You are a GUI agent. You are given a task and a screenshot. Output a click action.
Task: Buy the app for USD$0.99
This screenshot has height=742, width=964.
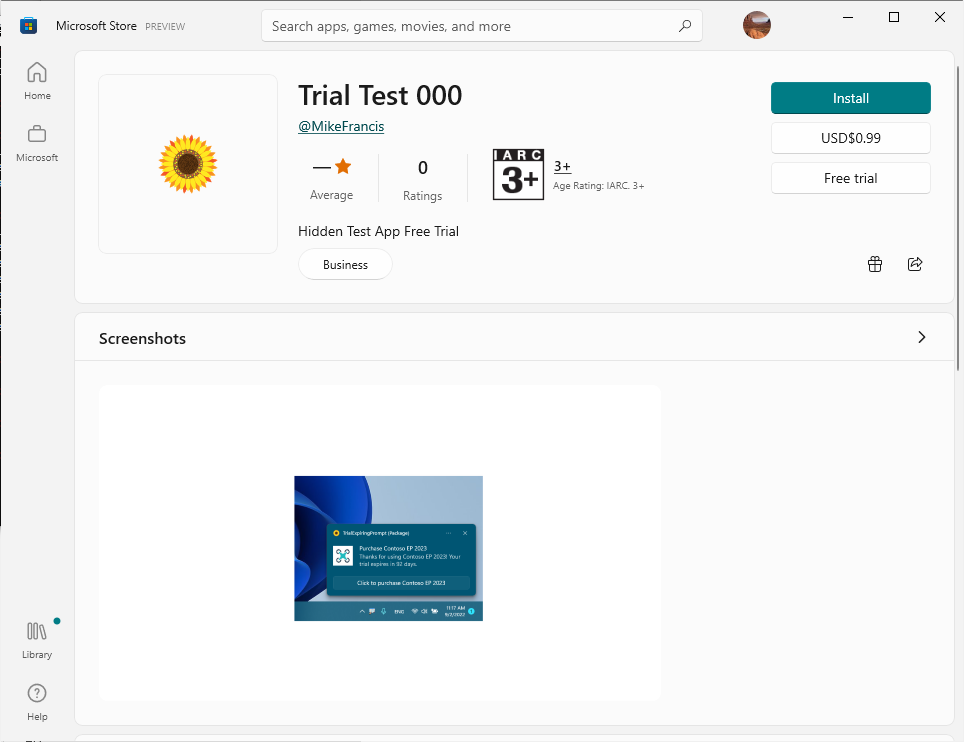[x=850, y=138]
